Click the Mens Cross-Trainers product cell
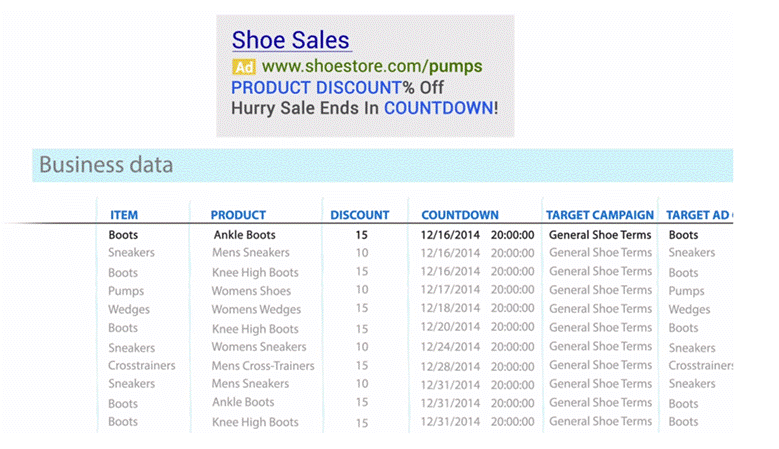The width and height of the screenshot is (779, 449). tap(263, 366)
